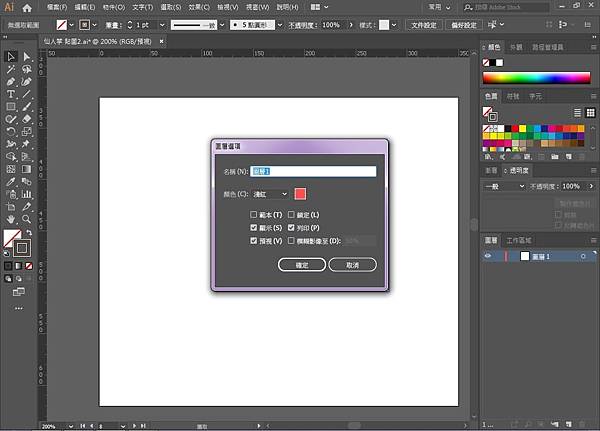This screenshot has height=431, width=600.
Task: Click the target circle of 圖層 1
Action: point(583,256)
